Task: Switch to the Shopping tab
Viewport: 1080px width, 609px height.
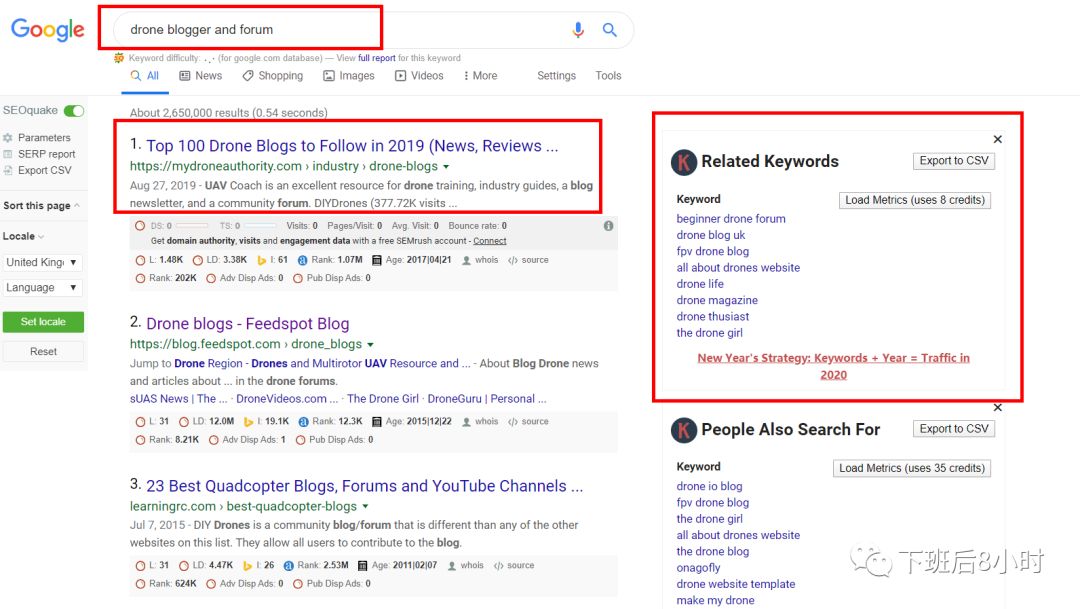Action: pos(273,76)
